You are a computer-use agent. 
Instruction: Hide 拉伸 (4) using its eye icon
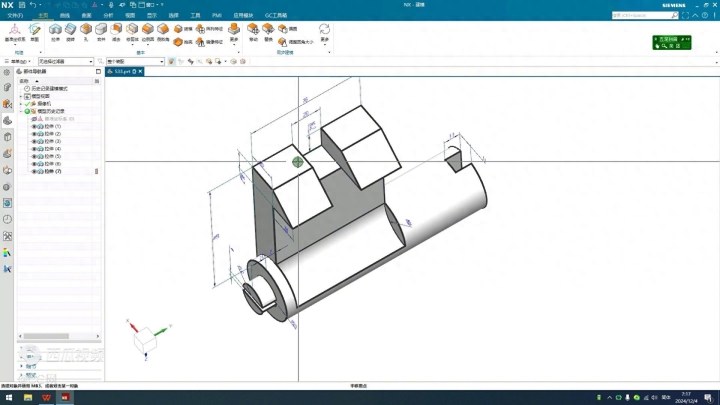pyautogui.click(x=34, y=149)
